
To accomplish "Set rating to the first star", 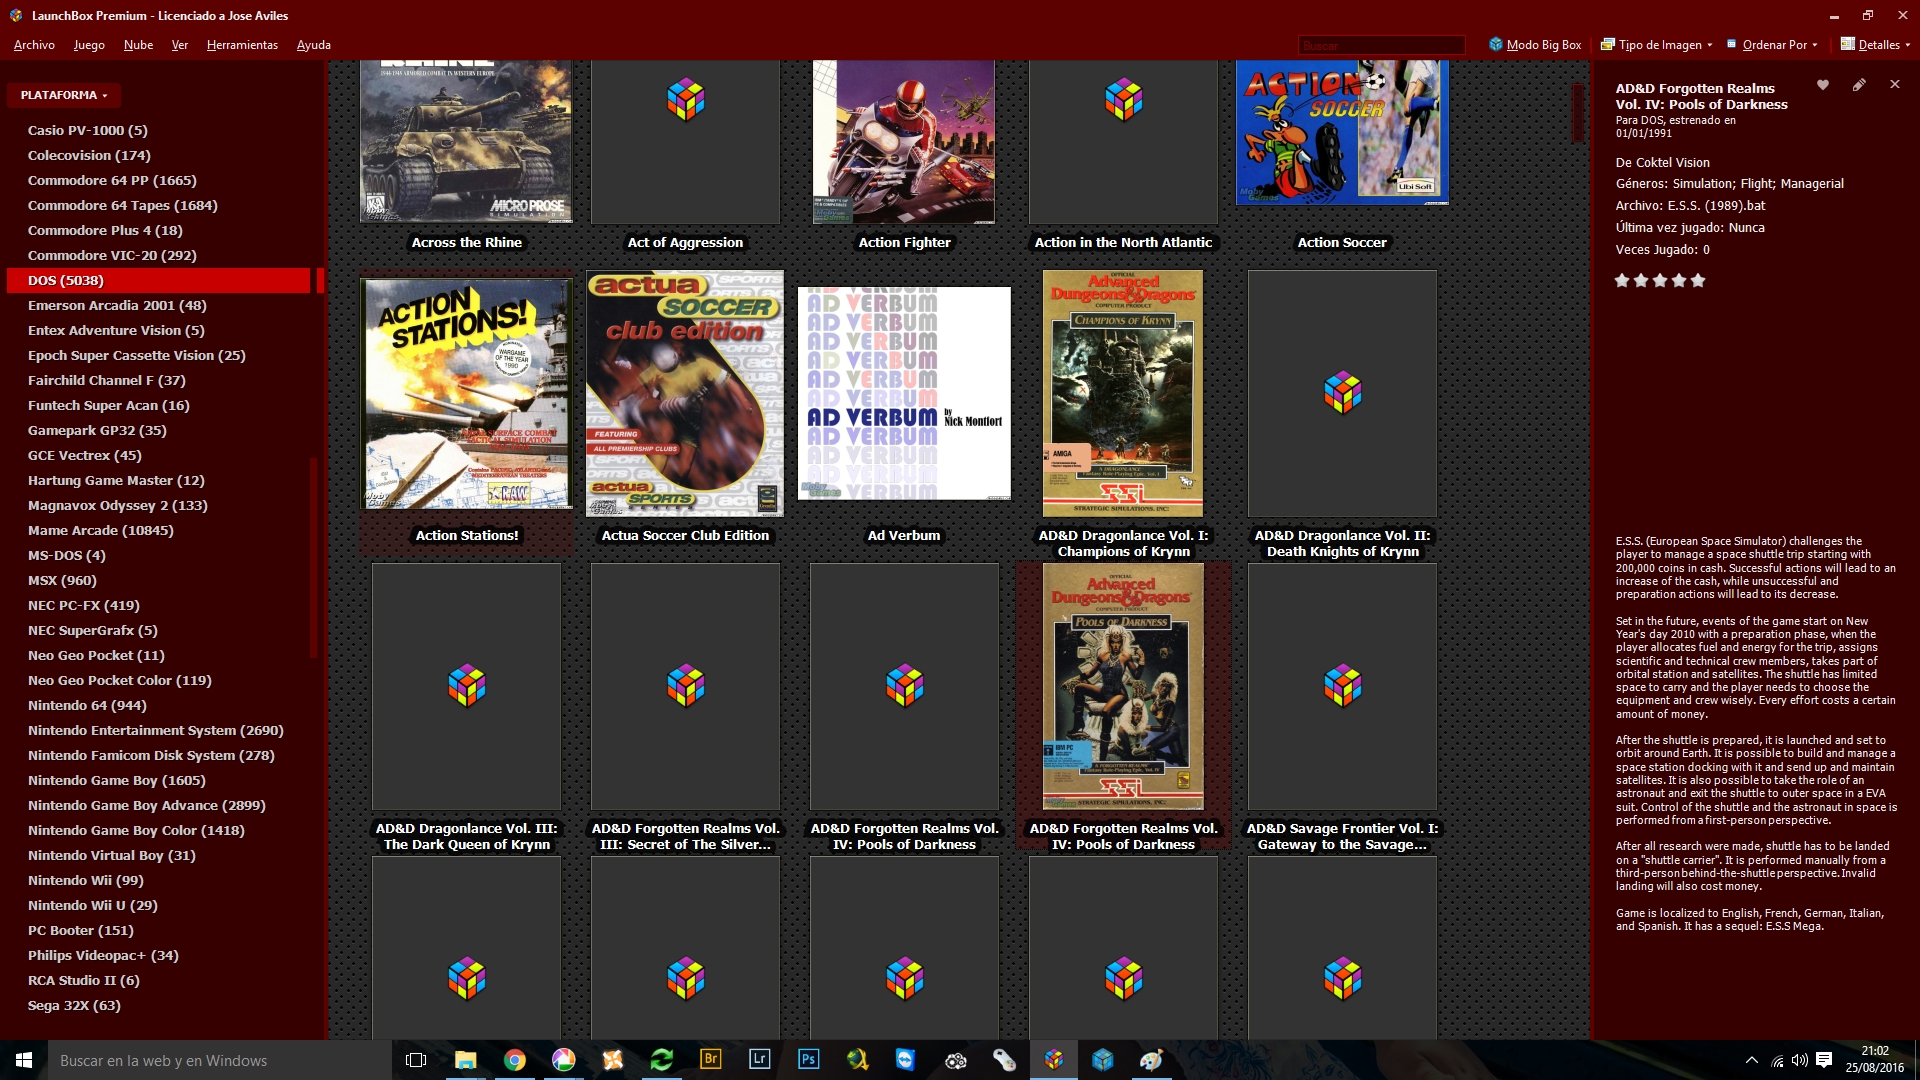I will tap(1622, 281).
